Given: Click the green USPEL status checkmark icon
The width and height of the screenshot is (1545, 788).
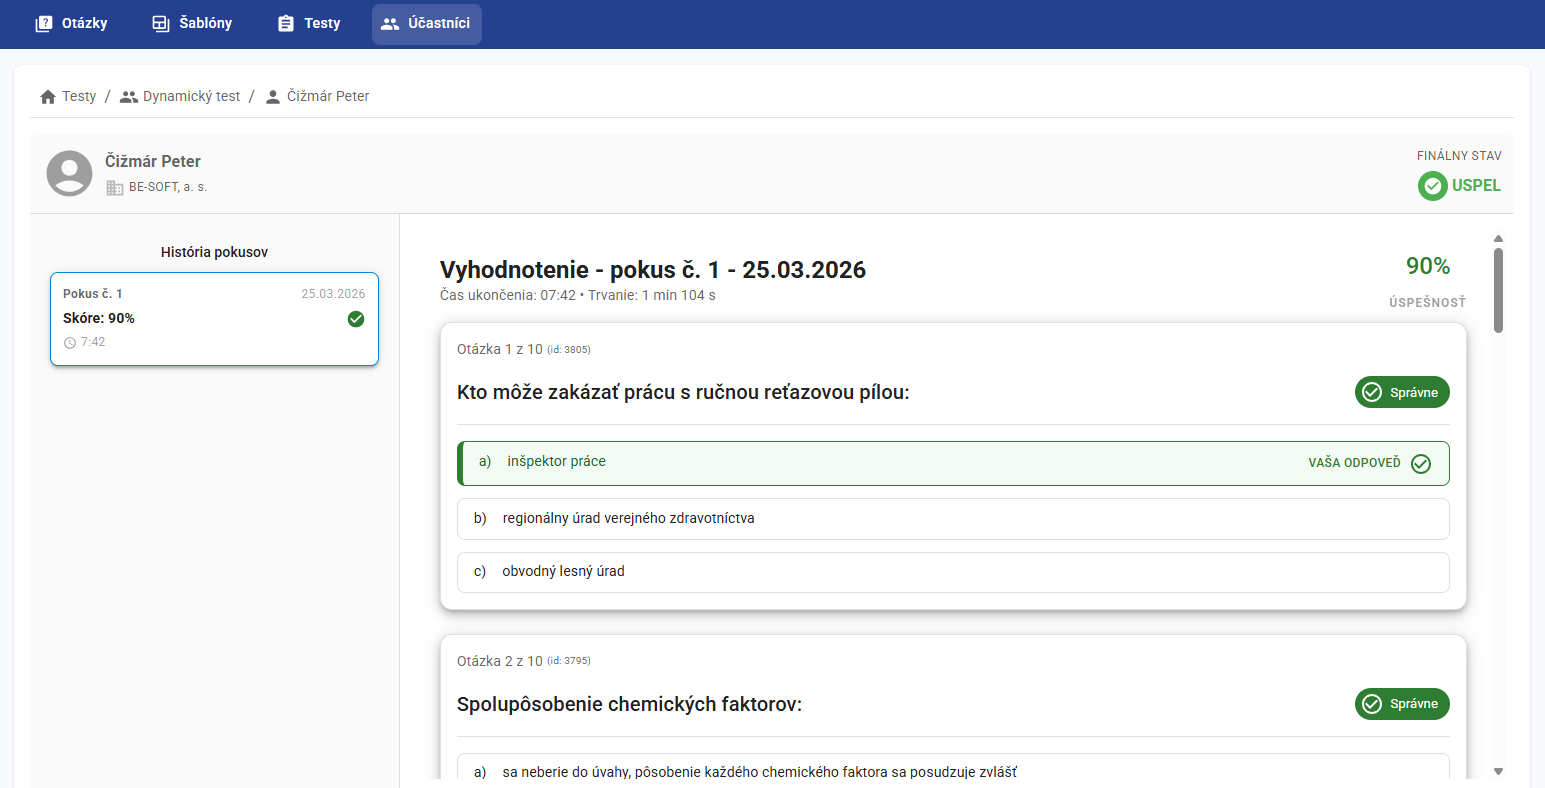Looking at the screenshot, I should coord(1432,186).
